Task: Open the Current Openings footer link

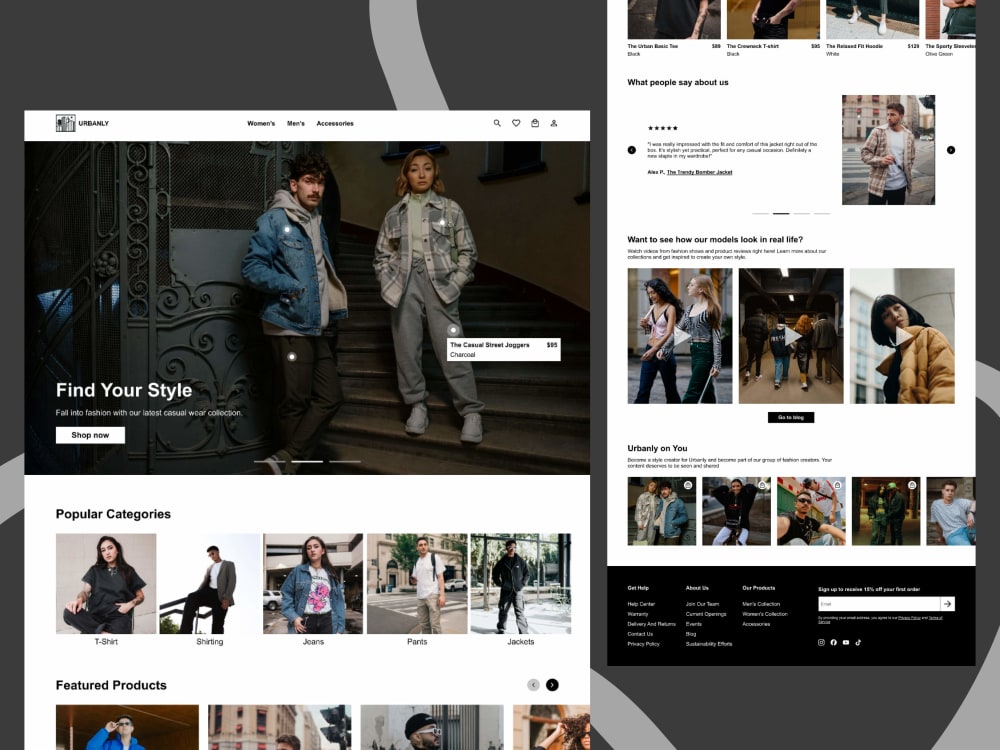Action: pyautogui.click(x=706, y=614)
